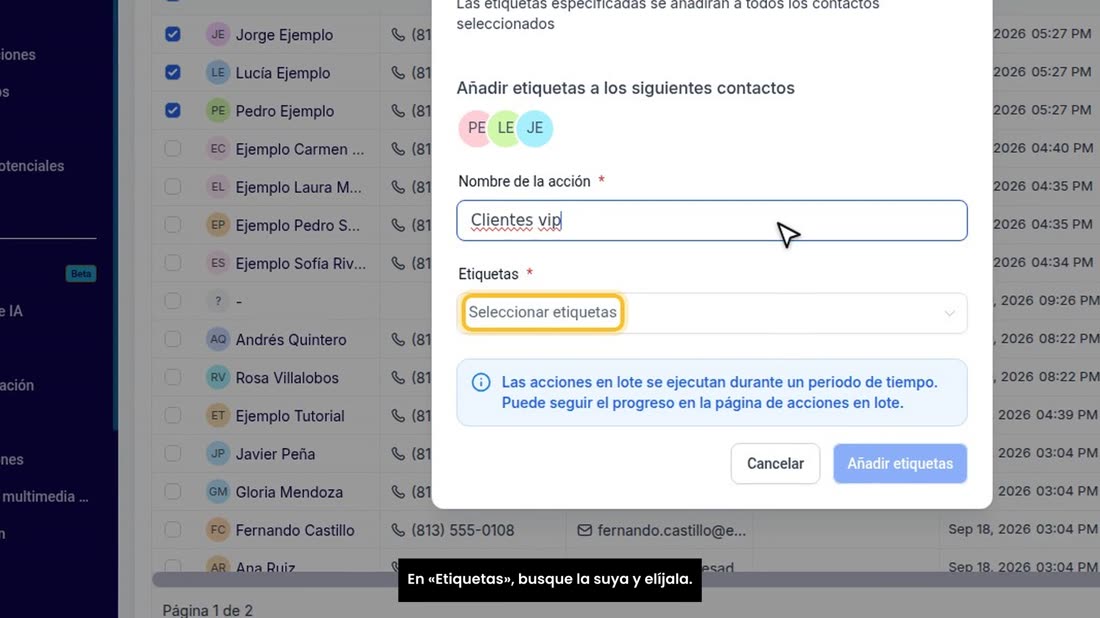
Task: Check the Ejemplo Tutorial checkbox
Action: tap(173, 415)
